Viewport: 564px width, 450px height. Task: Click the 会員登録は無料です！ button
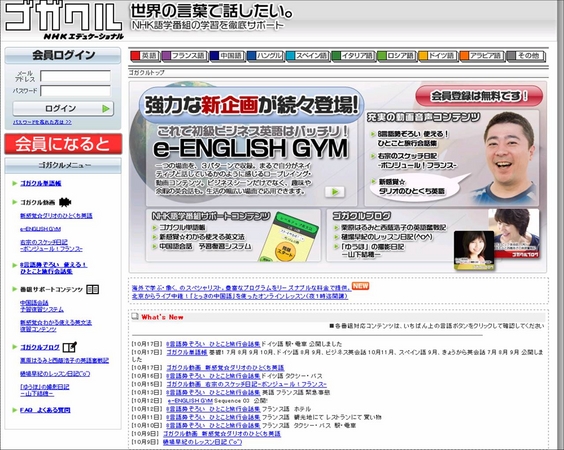pos(479,96)
